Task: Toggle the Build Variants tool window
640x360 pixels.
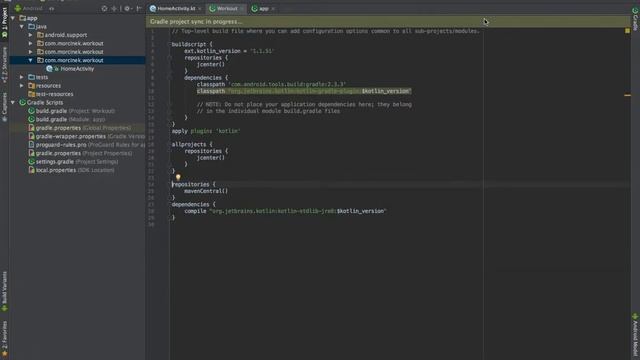Action: pyautogui.click(x=4, y=291)
